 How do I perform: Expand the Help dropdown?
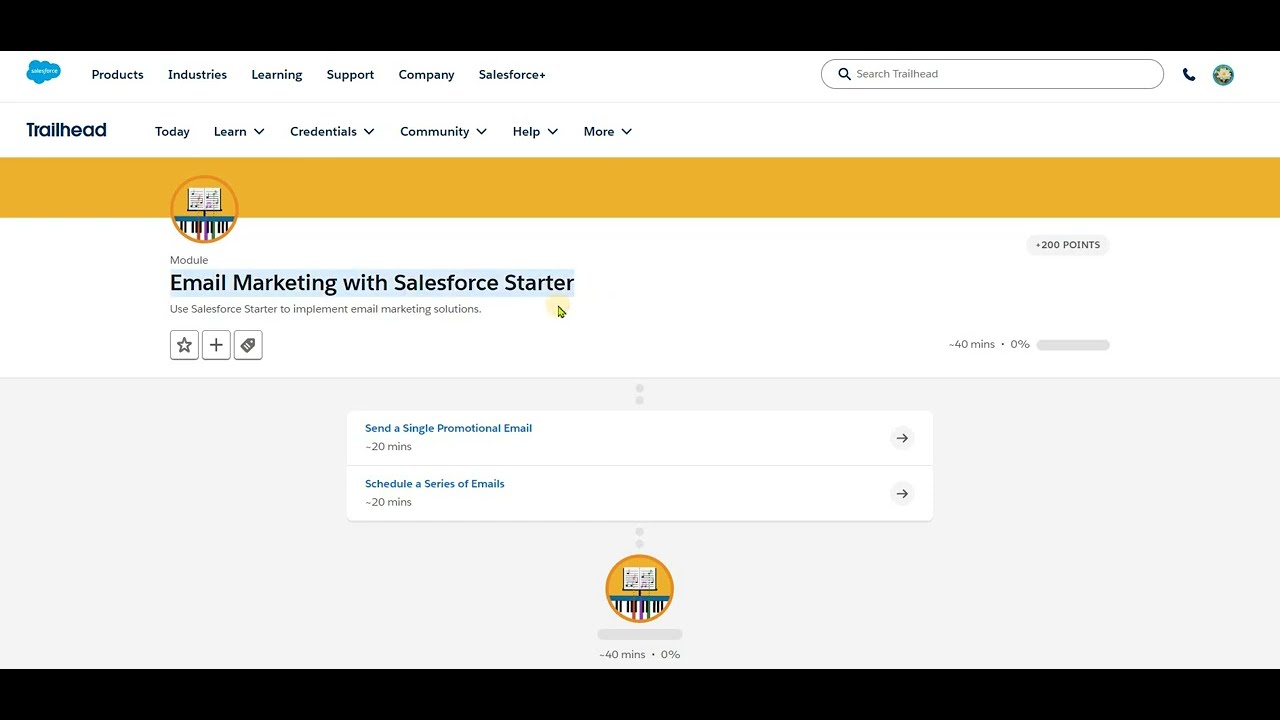click(x=535, y=131)
